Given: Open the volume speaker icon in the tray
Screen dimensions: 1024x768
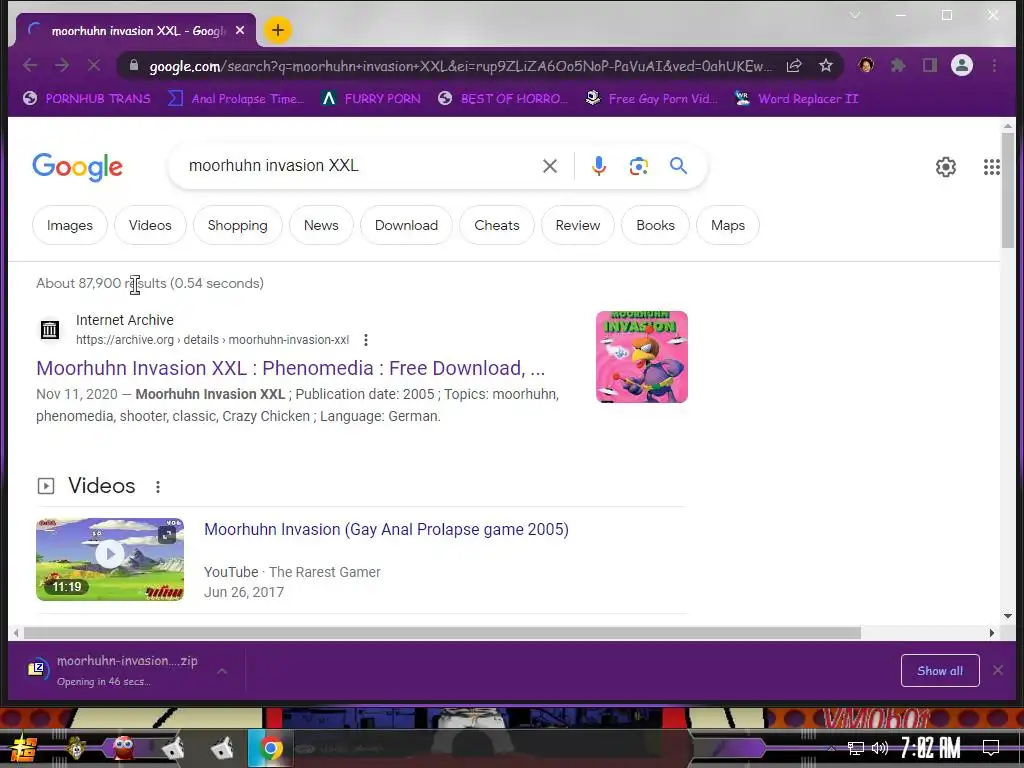Looking at the screenshot, I should pyautogui.click(x=880, y=748).
